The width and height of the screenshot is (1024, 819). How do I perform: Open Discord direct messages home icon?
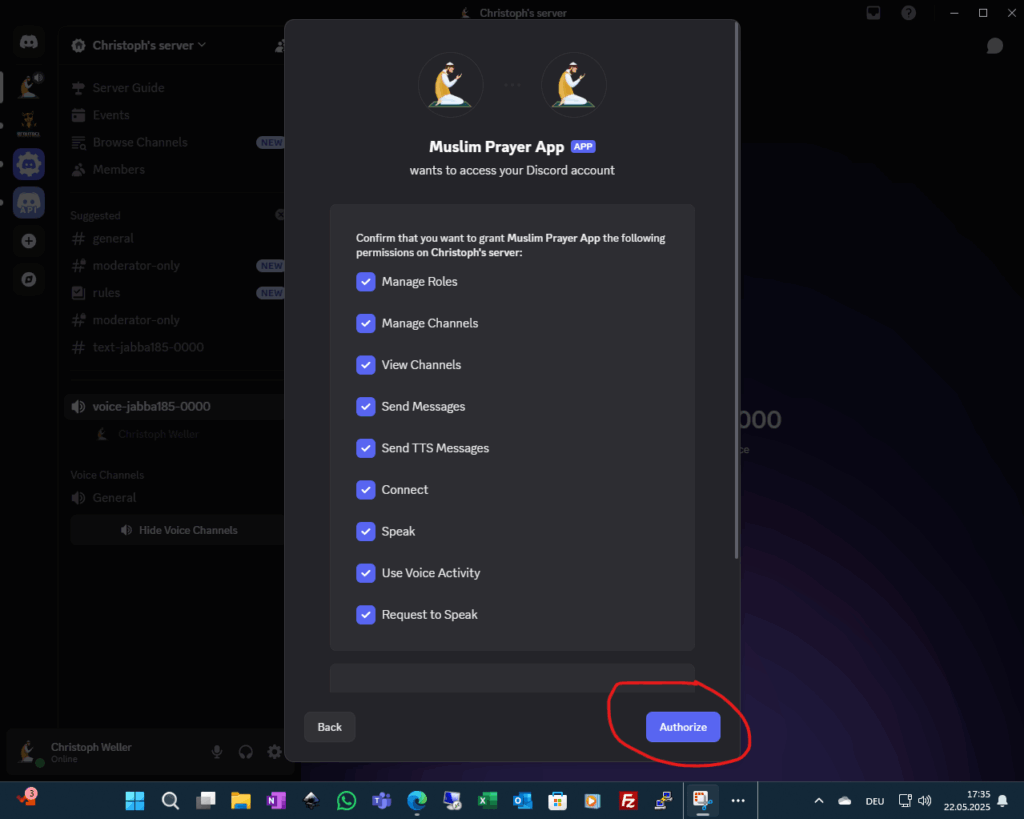point(29,42)
